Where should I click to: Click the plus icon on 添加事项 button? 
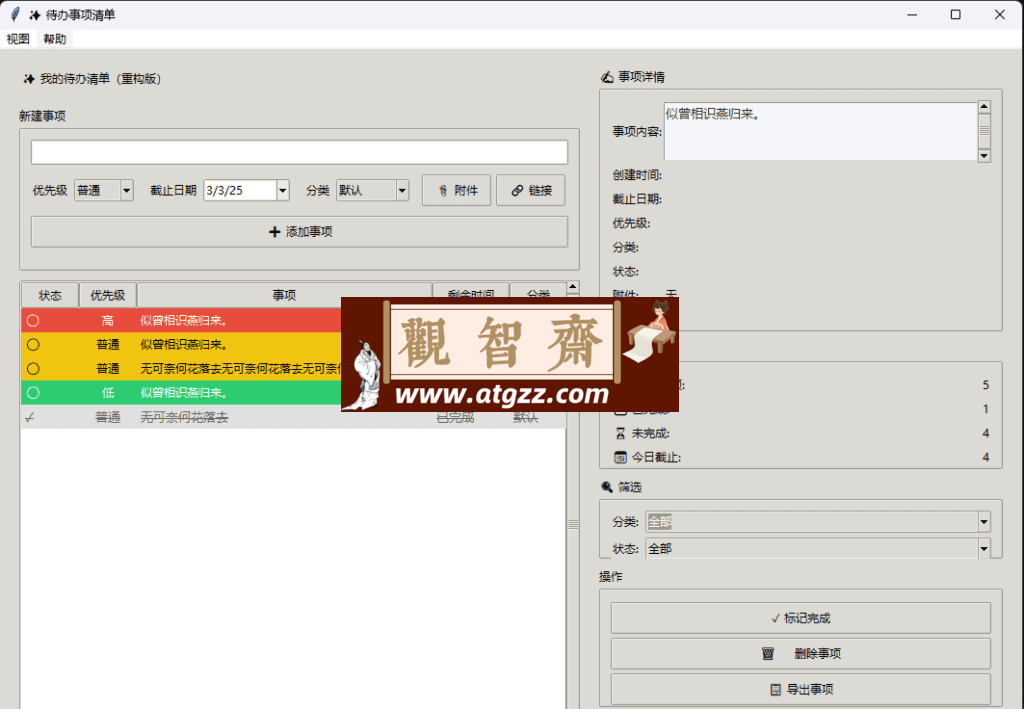pos(274,232)
